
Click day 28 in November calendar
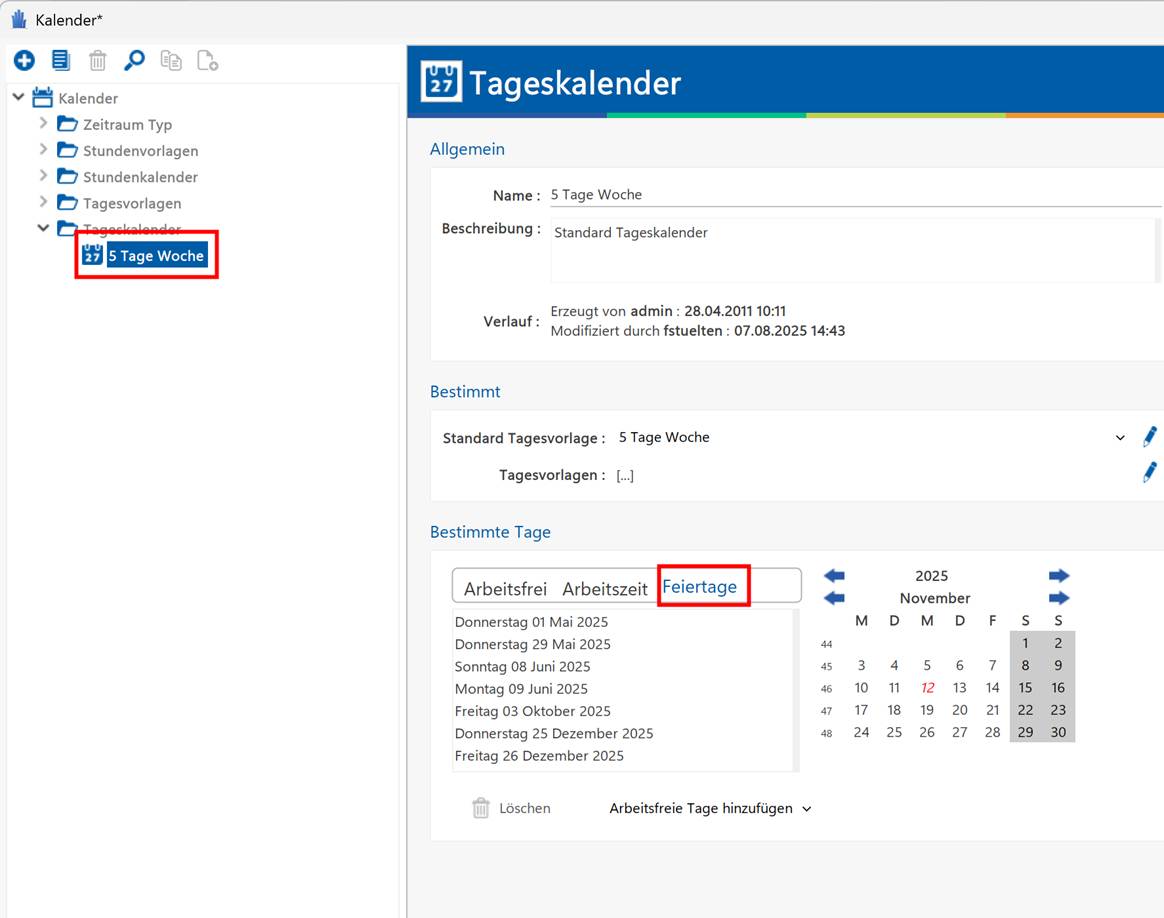(993, 732)
